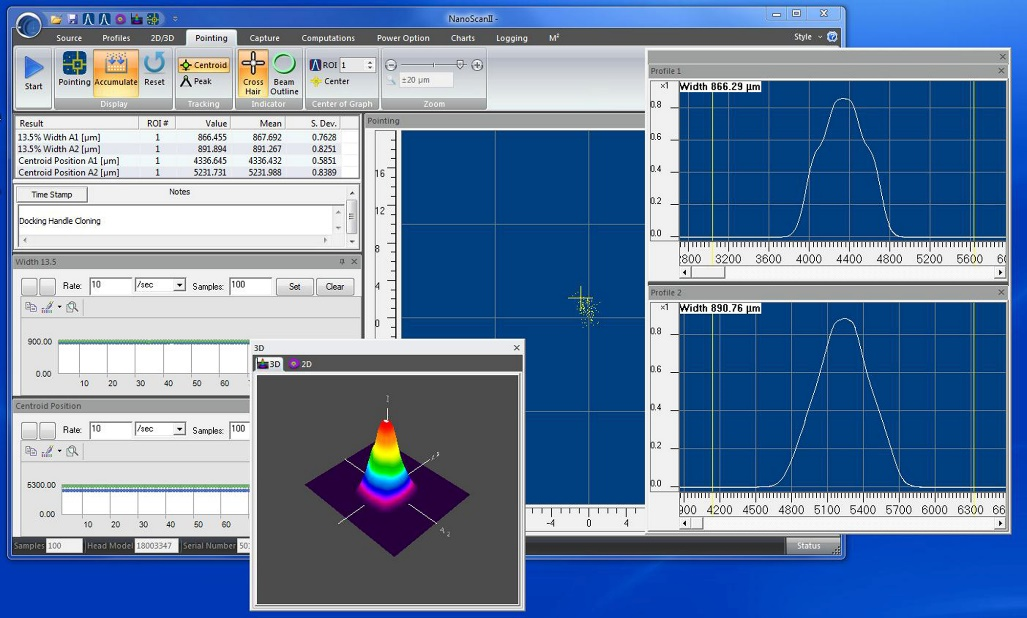Save using the quick access floppy icon
This screenshot has width=1027, height=618.
point(73,19)
